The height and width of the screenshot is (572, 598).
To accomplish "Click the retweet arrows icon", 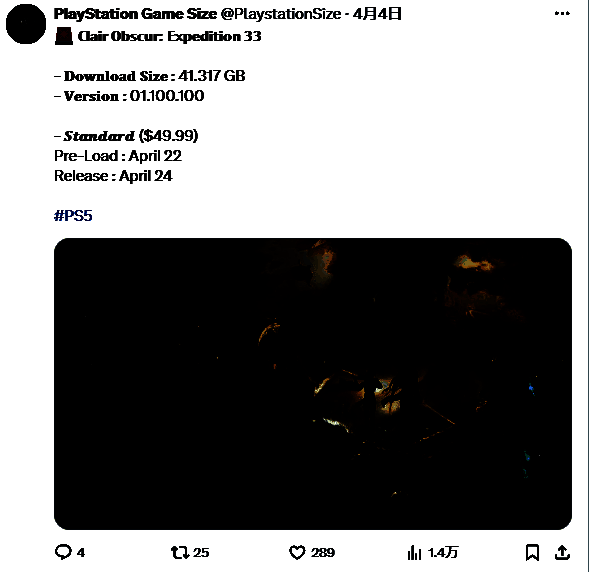I will [180, 552].
